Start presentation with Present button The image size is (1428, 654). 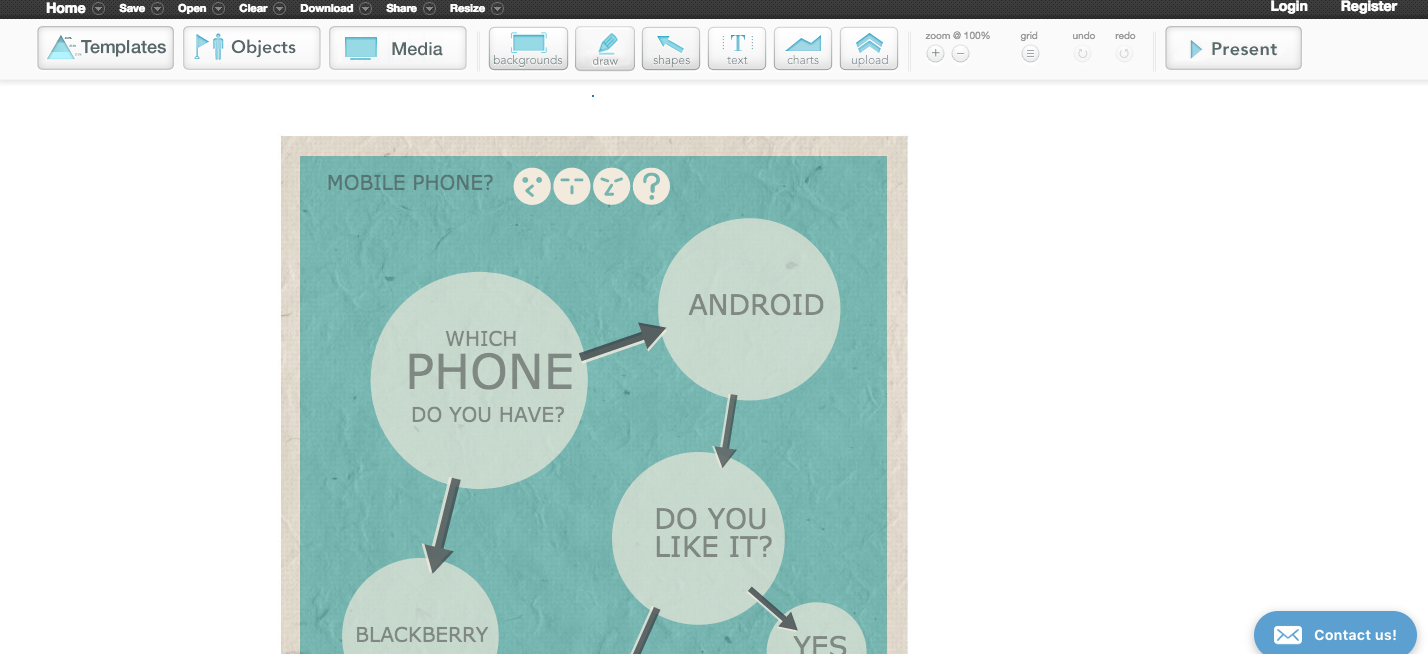coord(1233,48)
